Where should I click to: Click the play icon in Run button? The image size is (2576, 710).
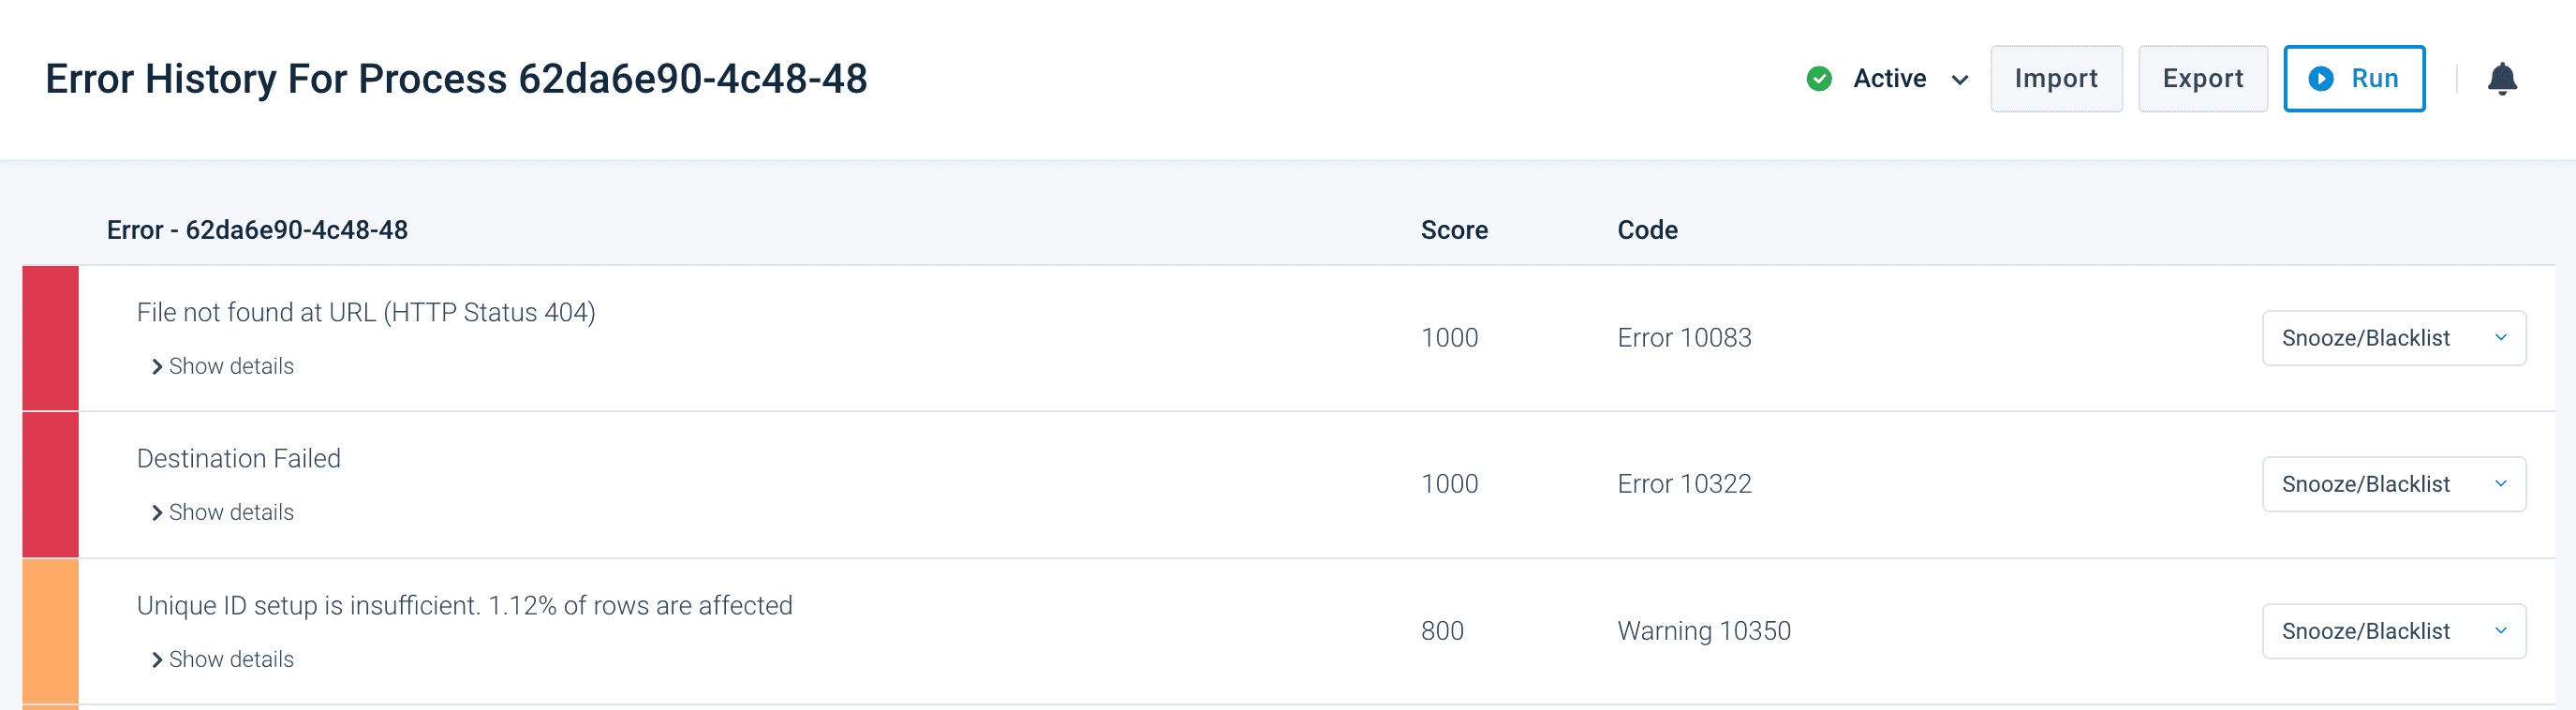2321,79
